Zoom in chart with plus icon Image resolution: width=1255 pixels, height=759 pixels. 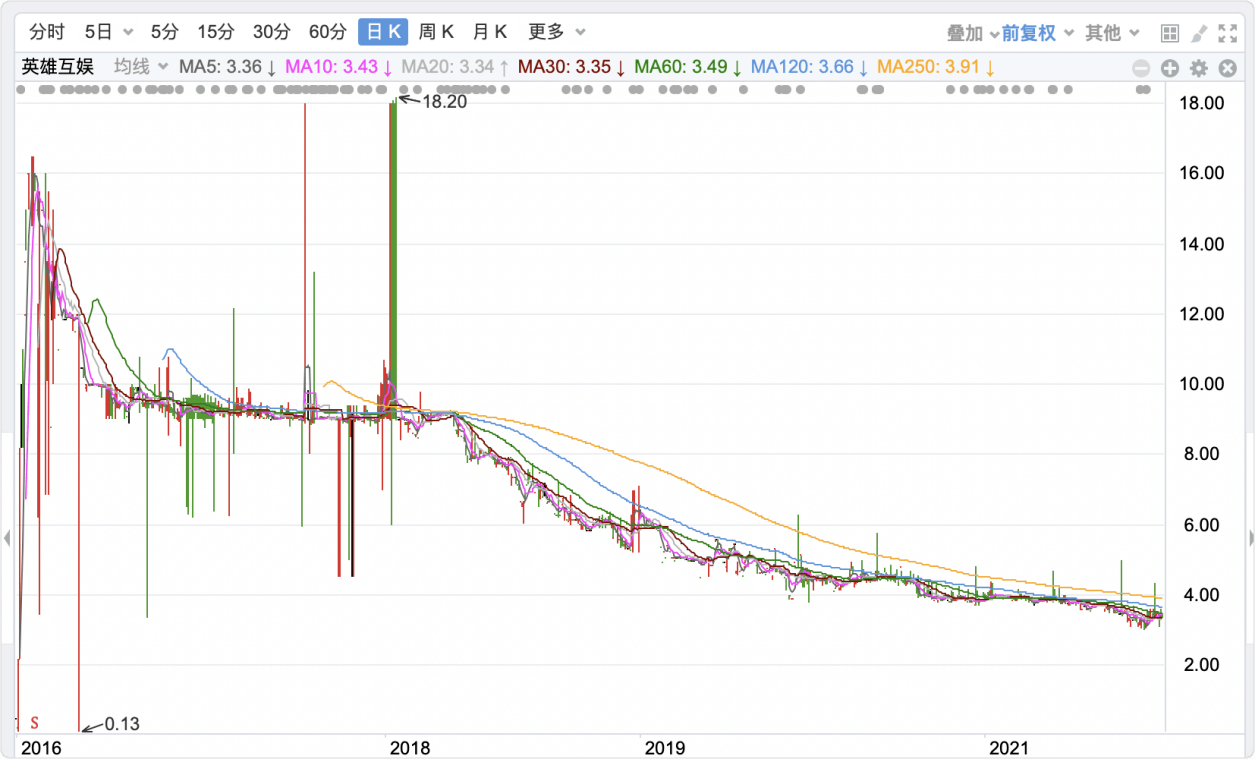(1169, 68)
